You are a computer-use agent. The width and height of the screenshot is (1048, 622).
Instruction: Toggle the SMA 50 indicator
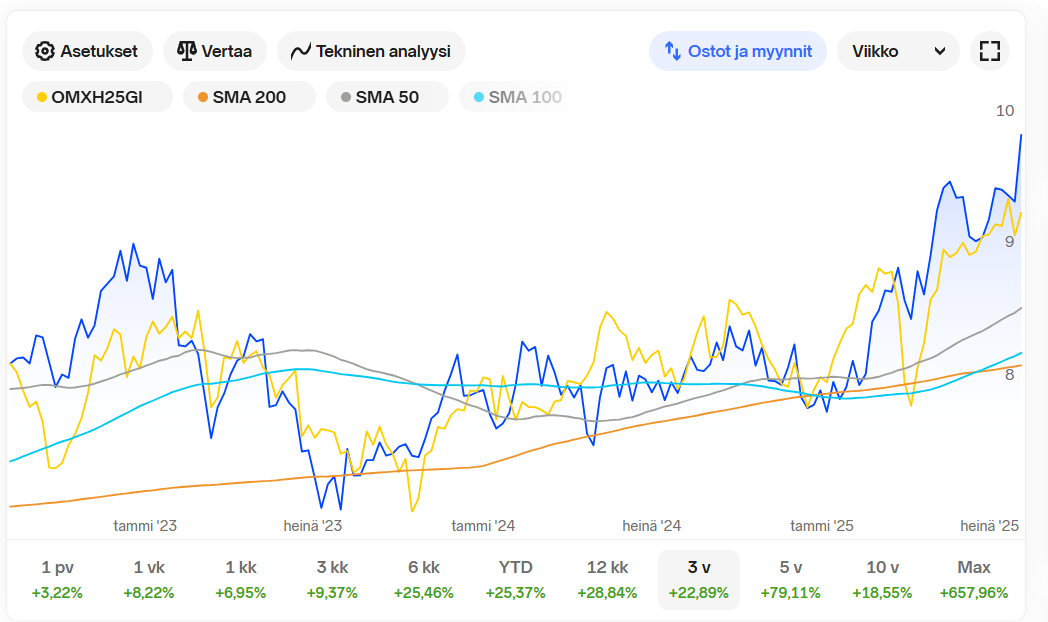point(387,97)
